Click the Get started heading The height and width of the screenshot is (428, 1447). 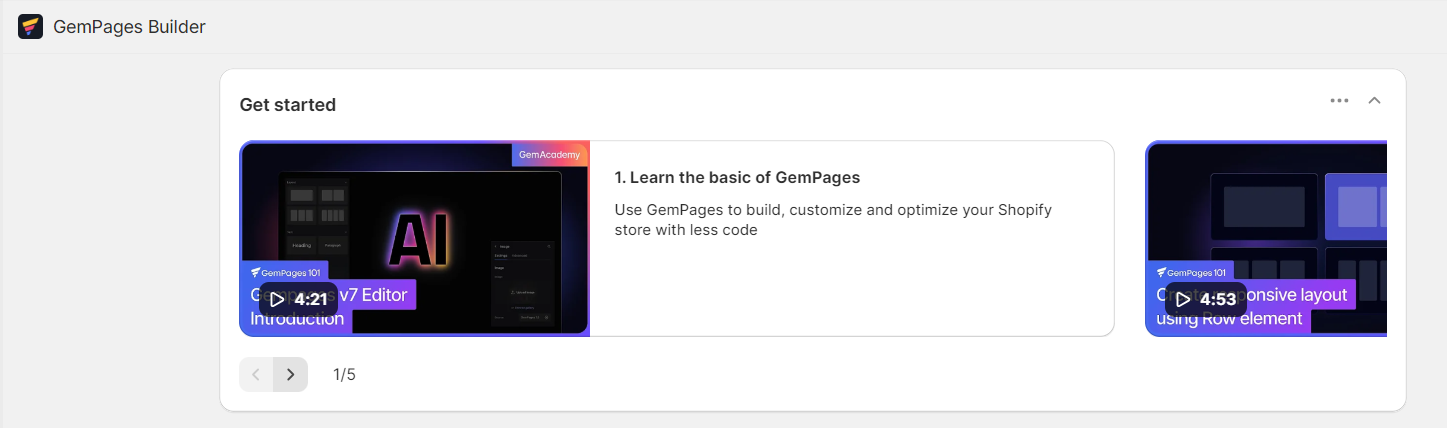(288, 105)
